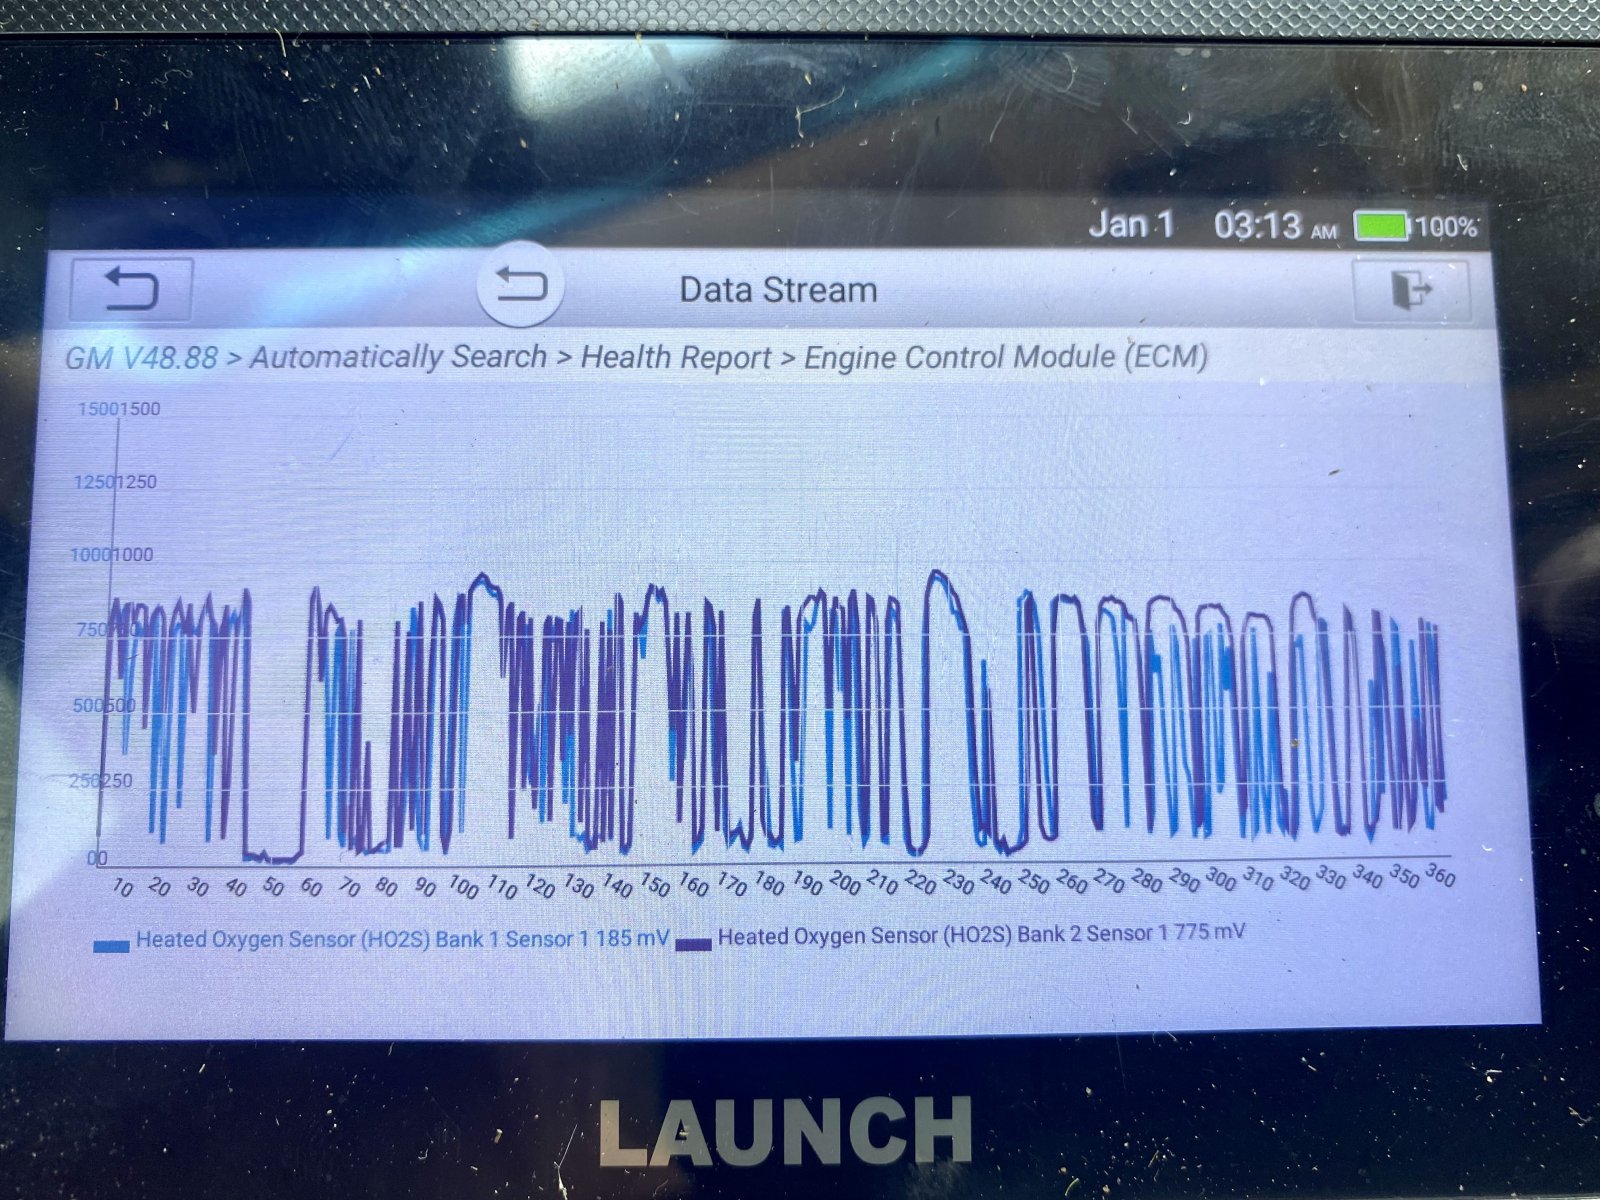Tap the Bank 2 Sensor 1 legend label

(x=982, y=935)
